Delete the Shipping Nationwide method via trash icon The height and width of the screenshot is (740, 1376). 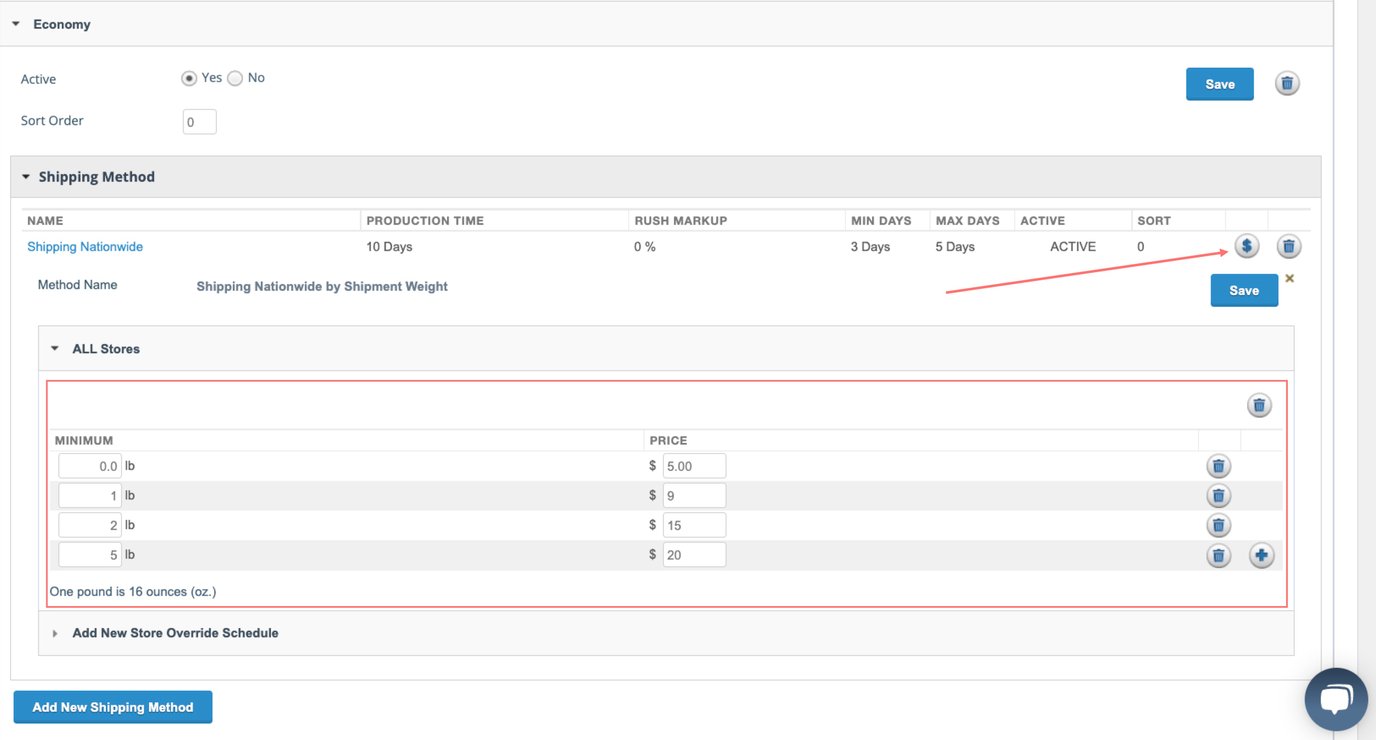[1289, 246]
